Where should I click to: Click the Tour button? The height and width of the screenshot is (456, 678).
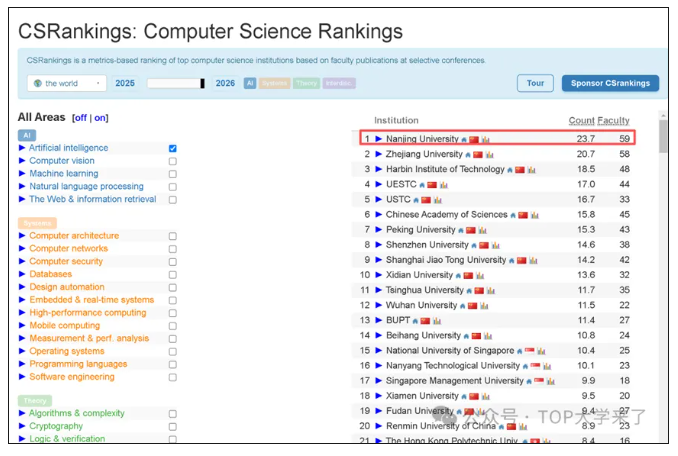pos(535,83)
